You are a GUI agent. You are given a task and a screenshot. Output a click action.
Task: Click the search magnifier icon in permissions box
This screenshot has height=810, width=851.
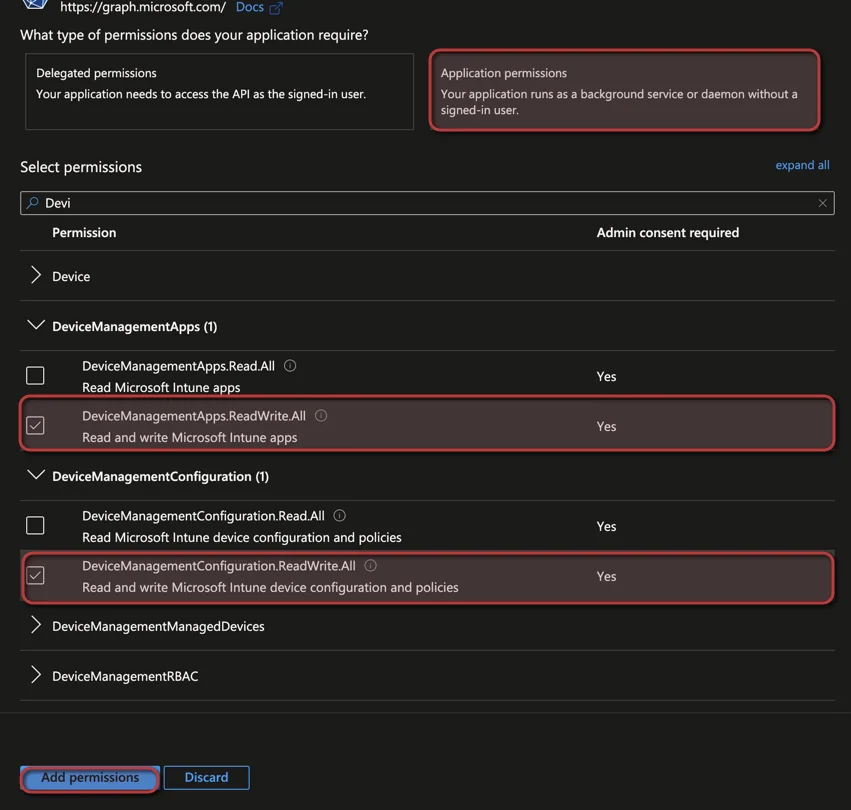click(33, 202)
